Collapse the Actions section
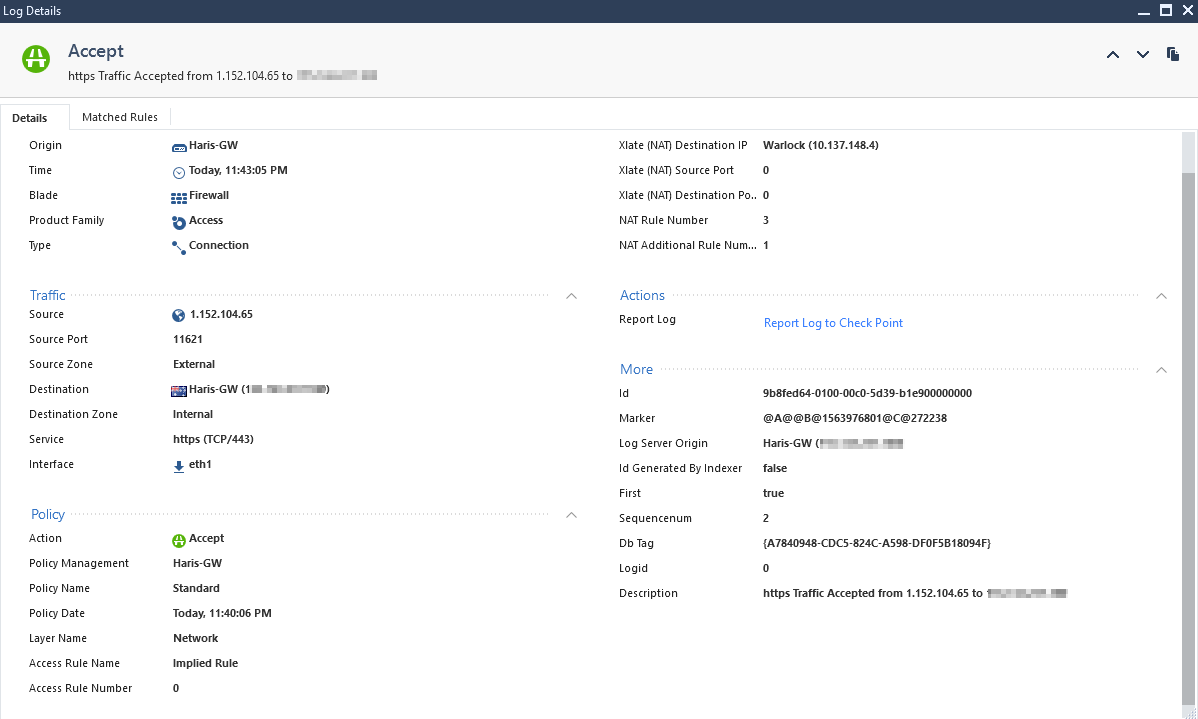 coord(1161,296)
